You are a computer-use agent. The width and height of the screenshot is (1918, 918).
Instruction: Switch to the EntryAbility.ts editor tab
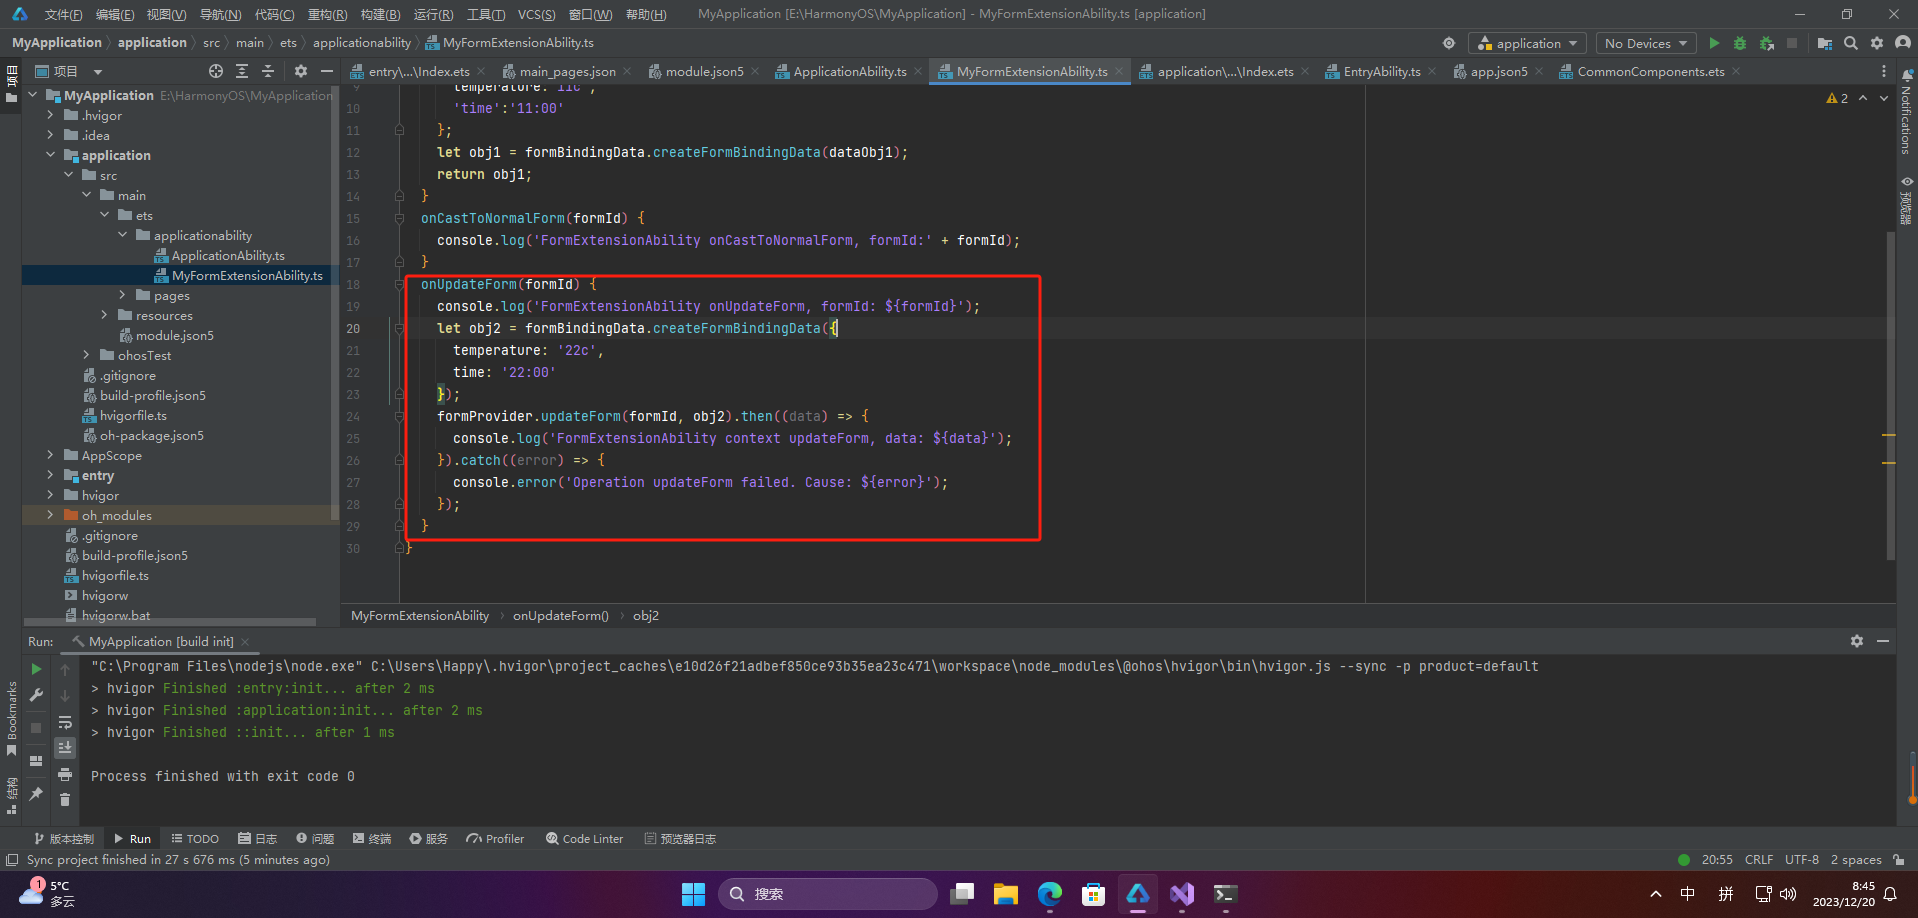pos(1381,71)
